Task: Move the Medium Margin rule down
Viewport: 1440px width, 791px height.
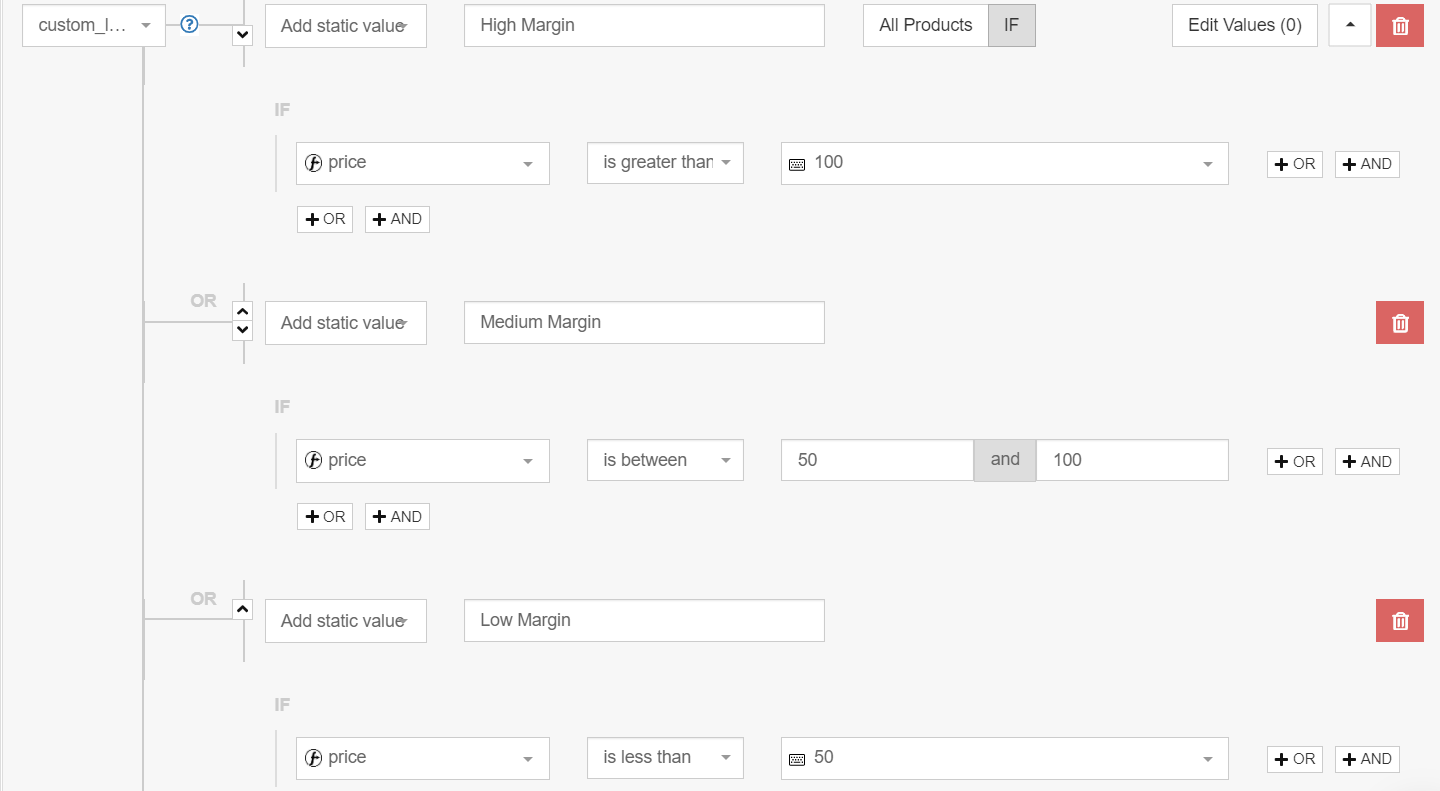Action: pyautogui.click(x=242, y=330)
